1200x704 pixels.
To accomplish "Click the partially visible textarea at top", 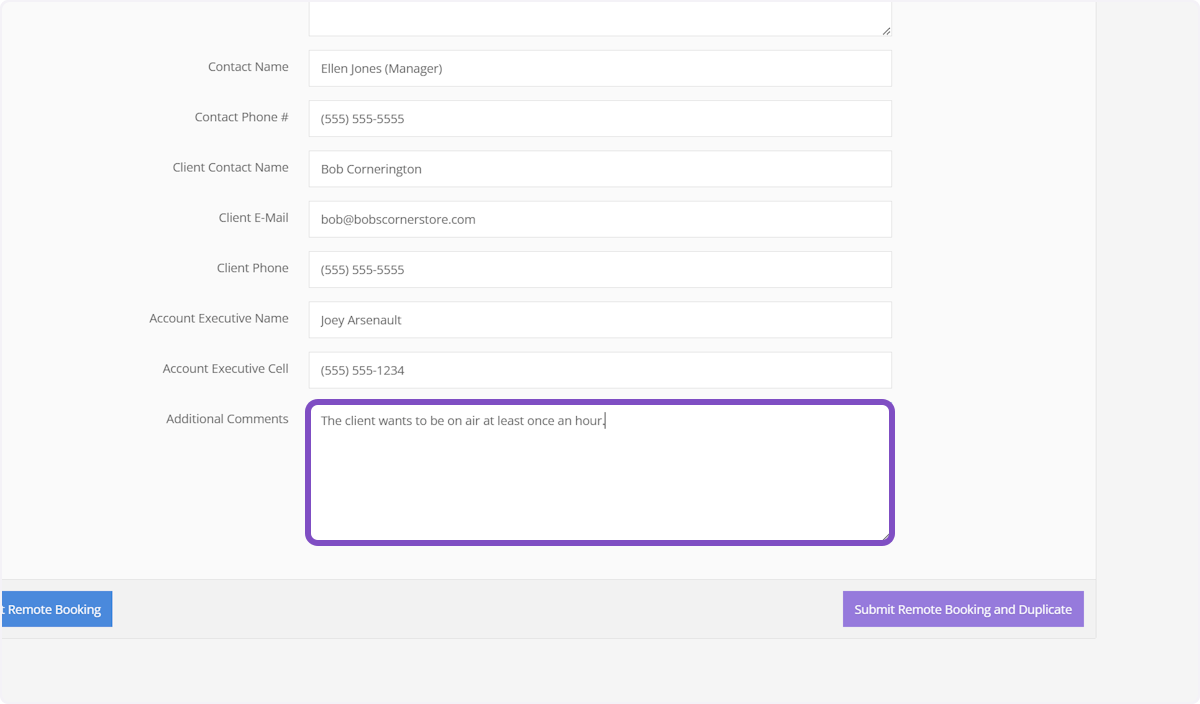I will click(600, 18).
